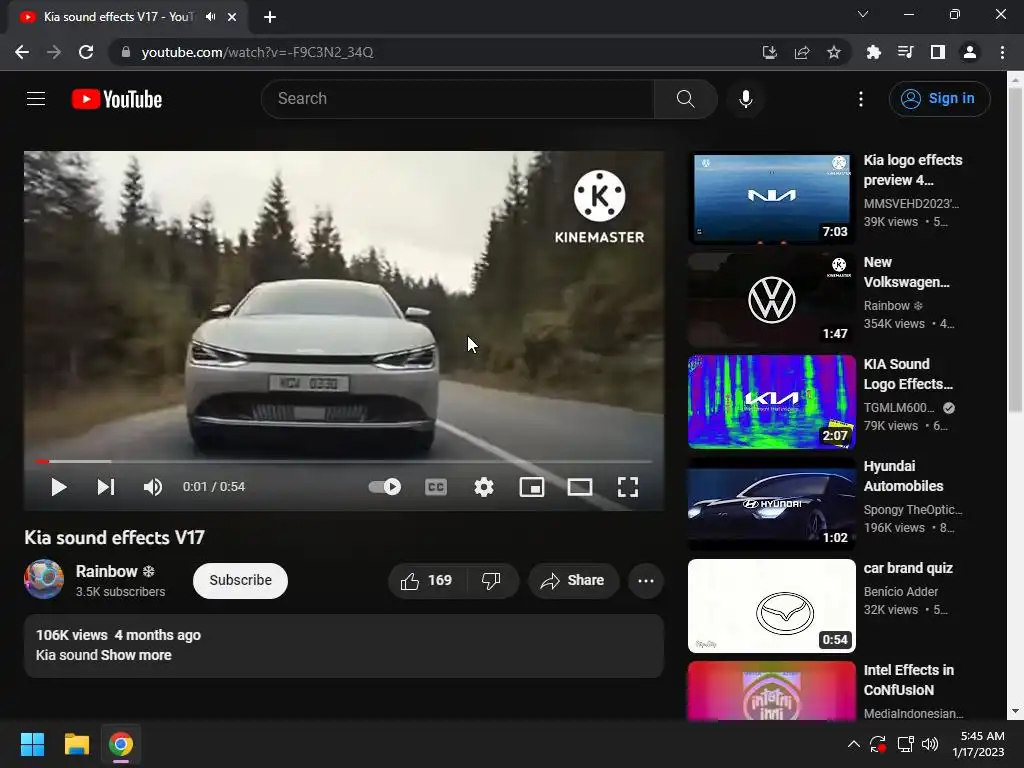This screenshot has height=768, width=1024.
Task: Open Rainbow channel avatar
Action: pos(44,579)
